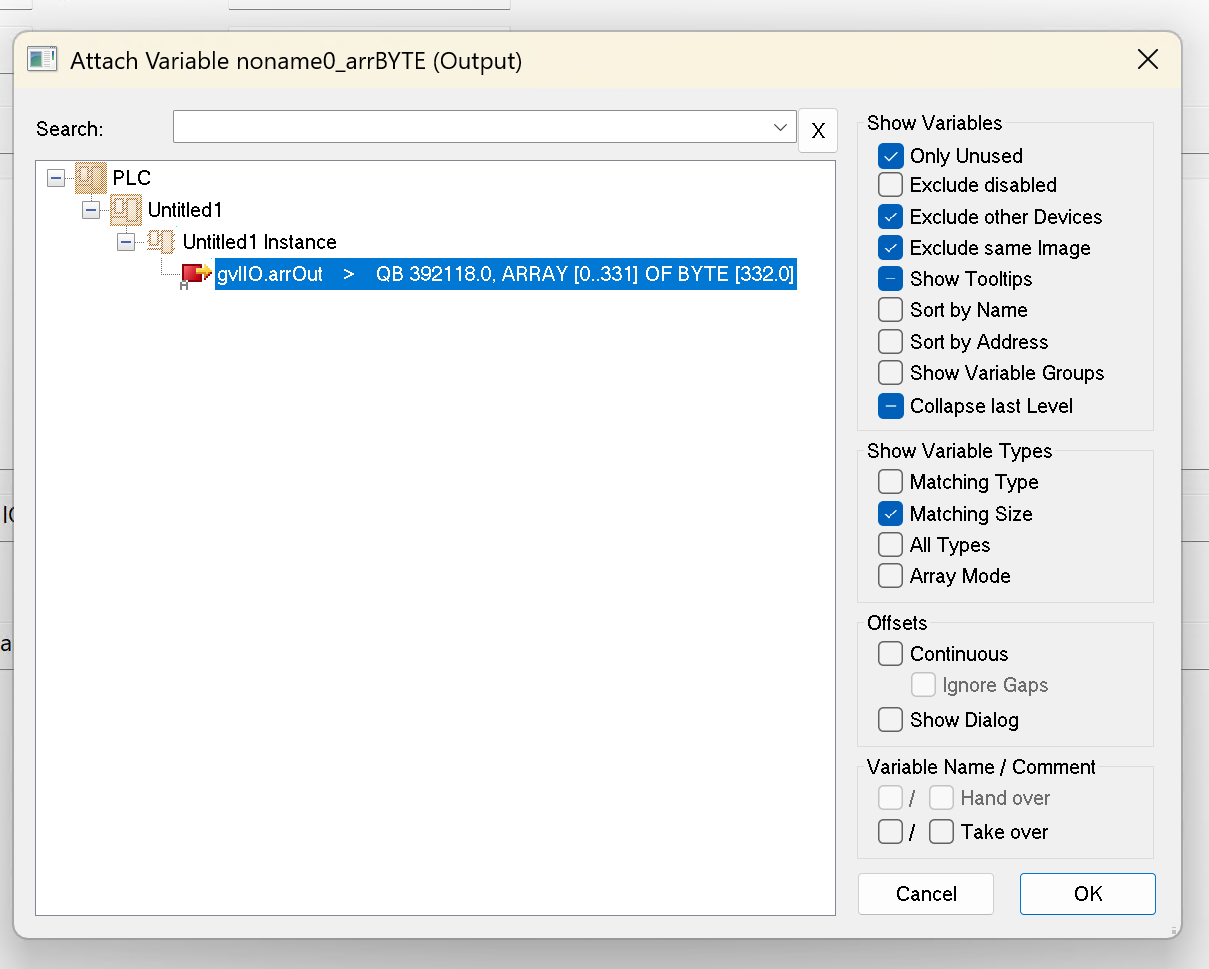Enable Exclude disabled checkbox
The width and height of the screenshot is (1209, 969).
(890, 185)
